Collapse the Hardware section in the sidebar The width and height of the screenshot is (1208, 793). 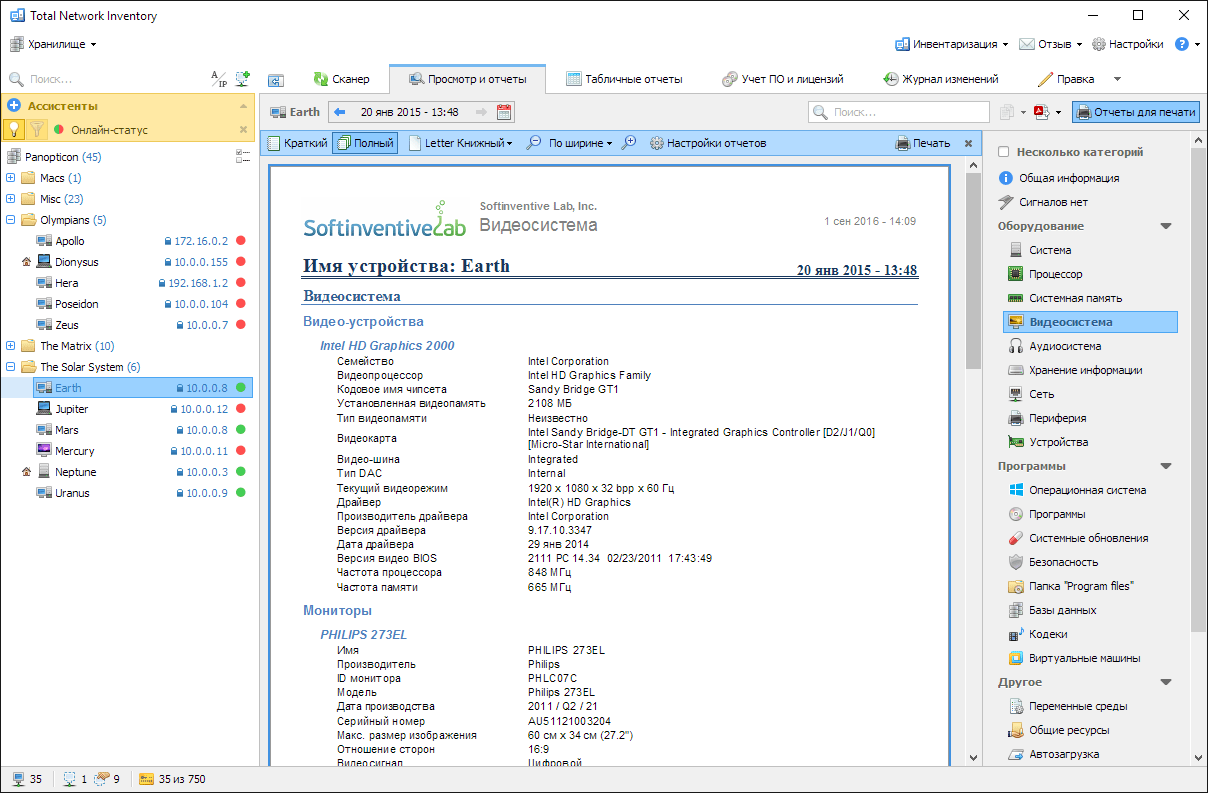[x=1165, y=226]
